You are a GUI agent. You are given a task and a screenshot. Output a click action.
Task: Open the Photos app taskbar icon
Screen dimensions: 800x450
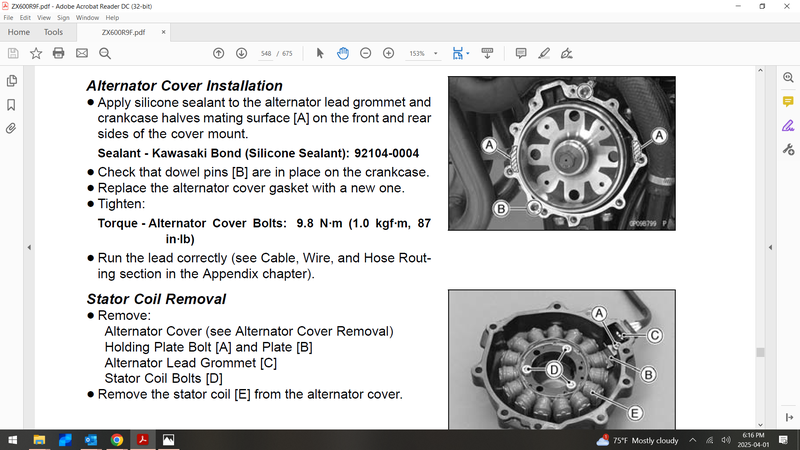click(168, 440)
